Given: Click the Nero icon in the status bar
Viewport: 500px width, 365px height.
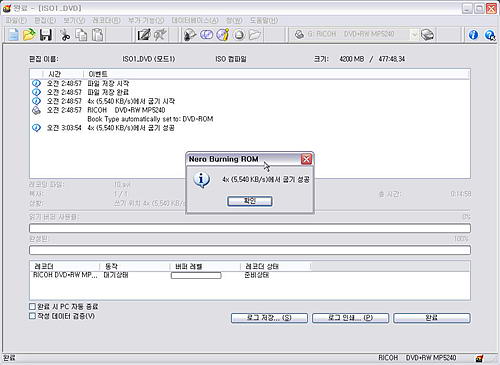Looking at the screenshot, I should point(479,358).
